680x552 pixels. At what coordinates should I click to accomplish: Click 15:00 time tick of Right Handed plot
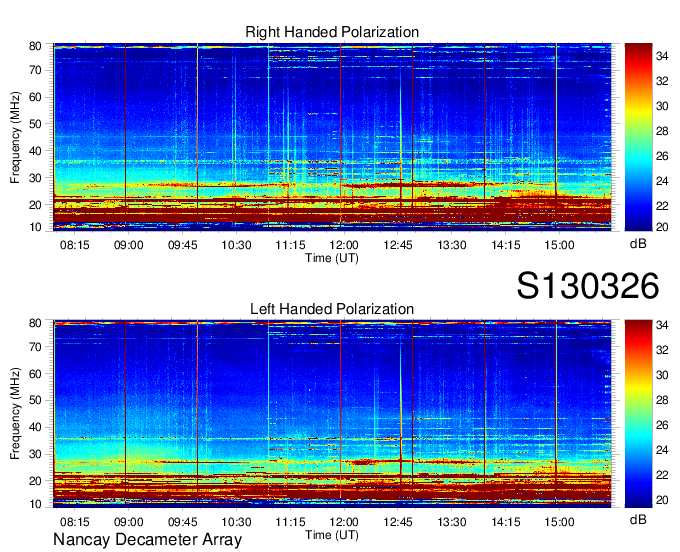(559, 245)
